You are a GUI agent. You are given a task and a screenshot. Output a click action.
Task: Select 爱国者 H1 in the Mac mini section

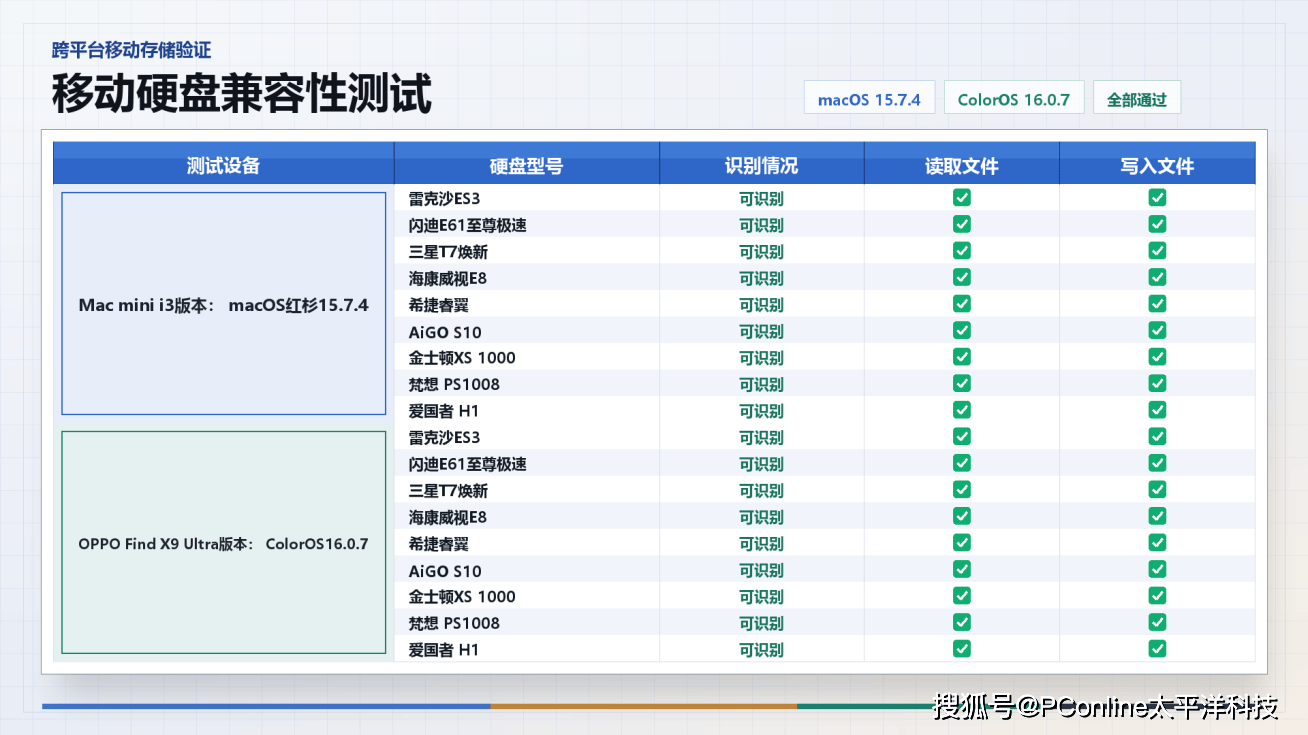coord(444,411)
